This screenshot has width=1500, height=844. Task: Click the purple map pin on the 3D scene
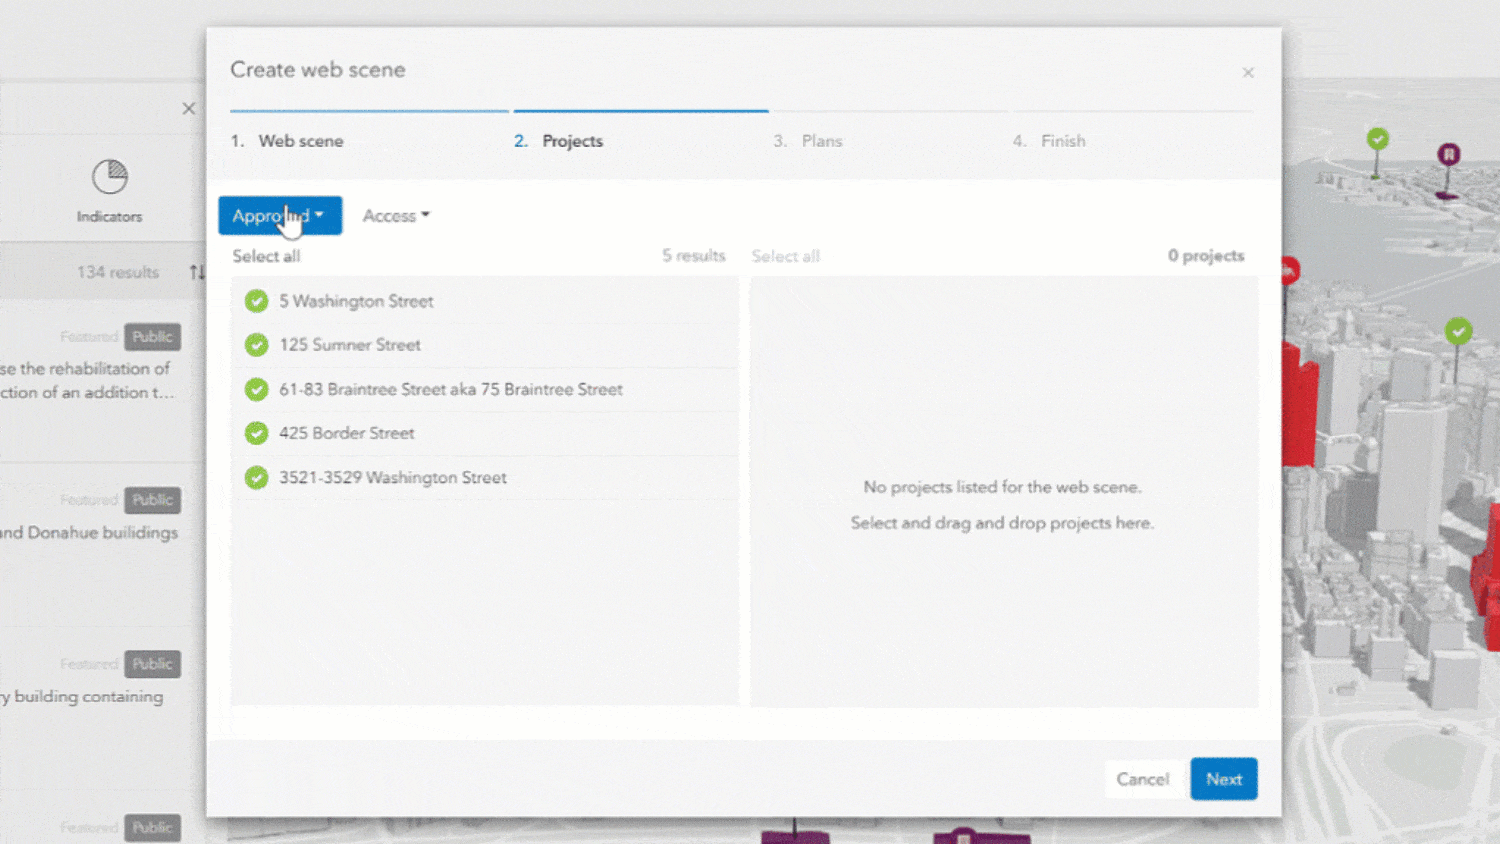(1449, 154)
